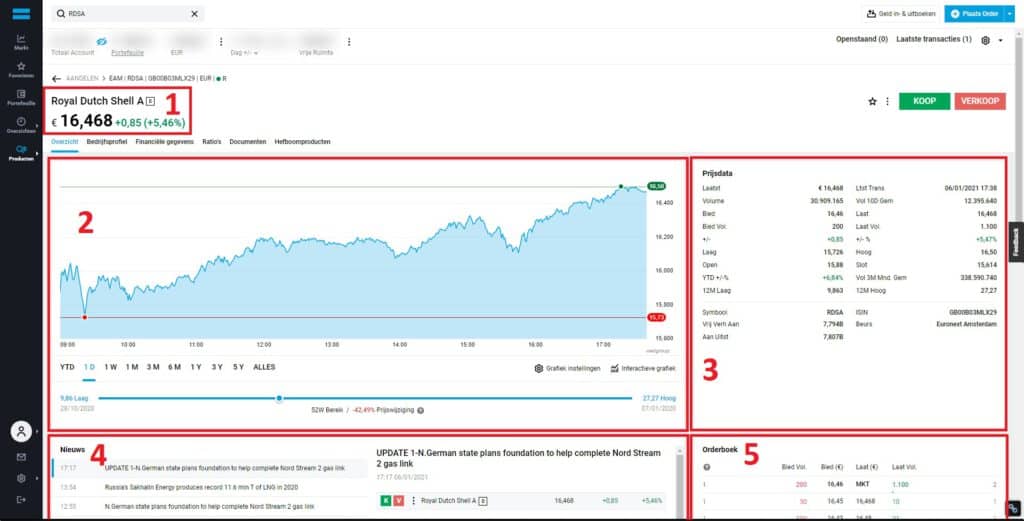Select 1D chart range

coord(89,368)
